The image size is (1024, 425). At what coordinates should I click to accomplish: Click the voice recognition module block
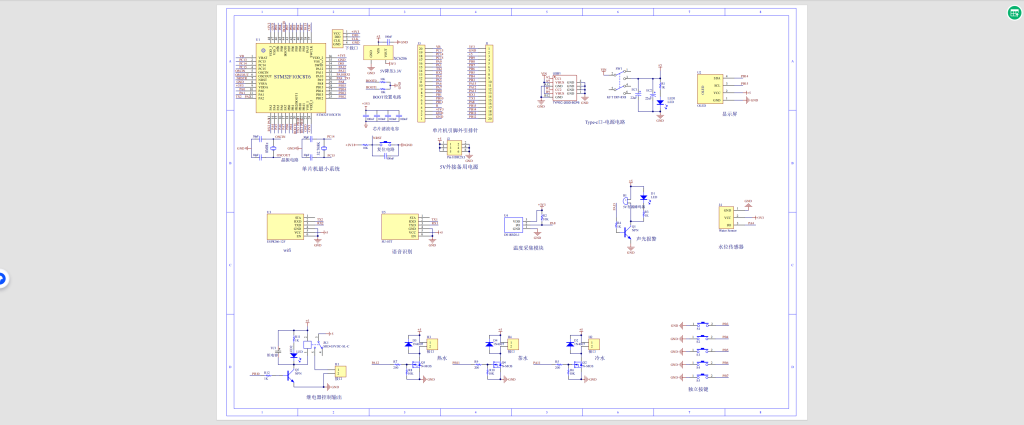pos(399,226)
